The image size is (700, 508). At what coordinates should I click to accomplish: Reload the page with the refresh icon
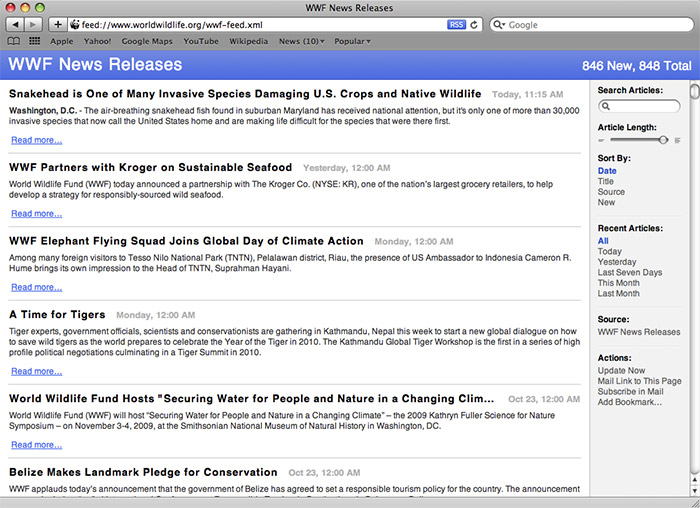pyautogui.click(x=474, y=24)
